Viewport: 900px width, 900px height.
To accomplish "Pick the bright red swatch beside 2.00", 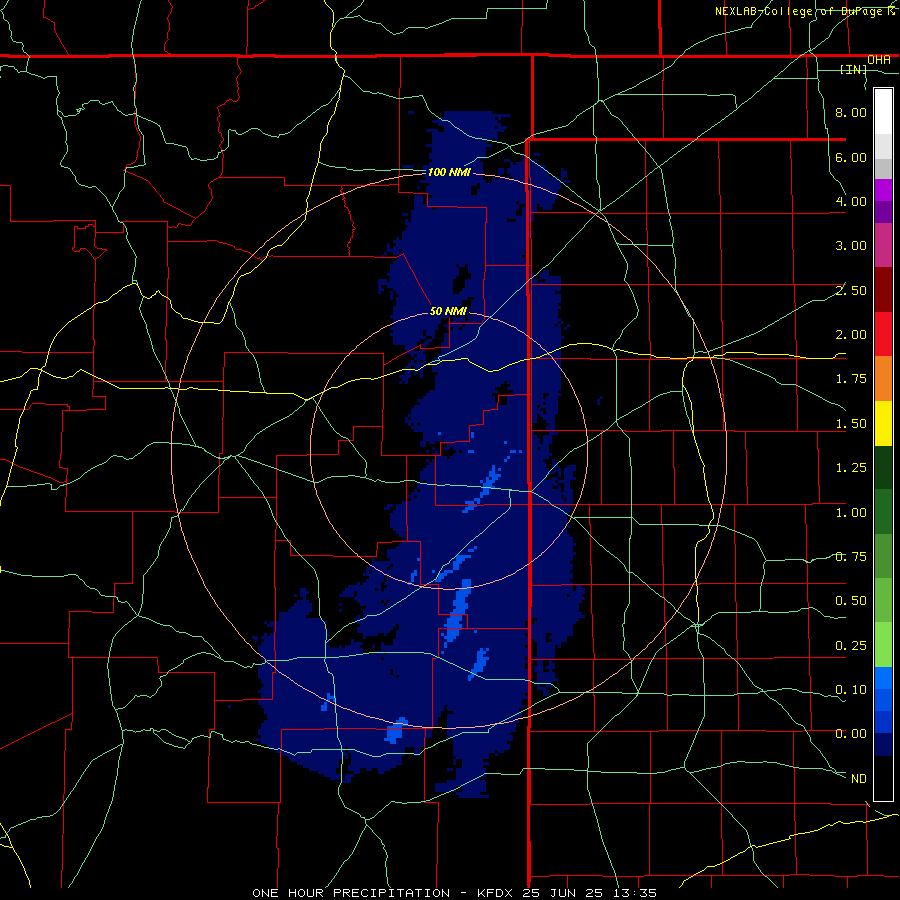I will (x=883, y=334).
